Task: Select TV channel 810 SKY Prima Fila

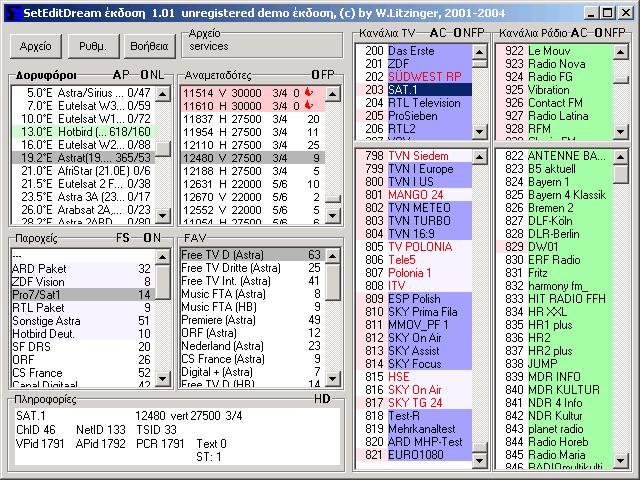Action: click(x=414, y=312)
